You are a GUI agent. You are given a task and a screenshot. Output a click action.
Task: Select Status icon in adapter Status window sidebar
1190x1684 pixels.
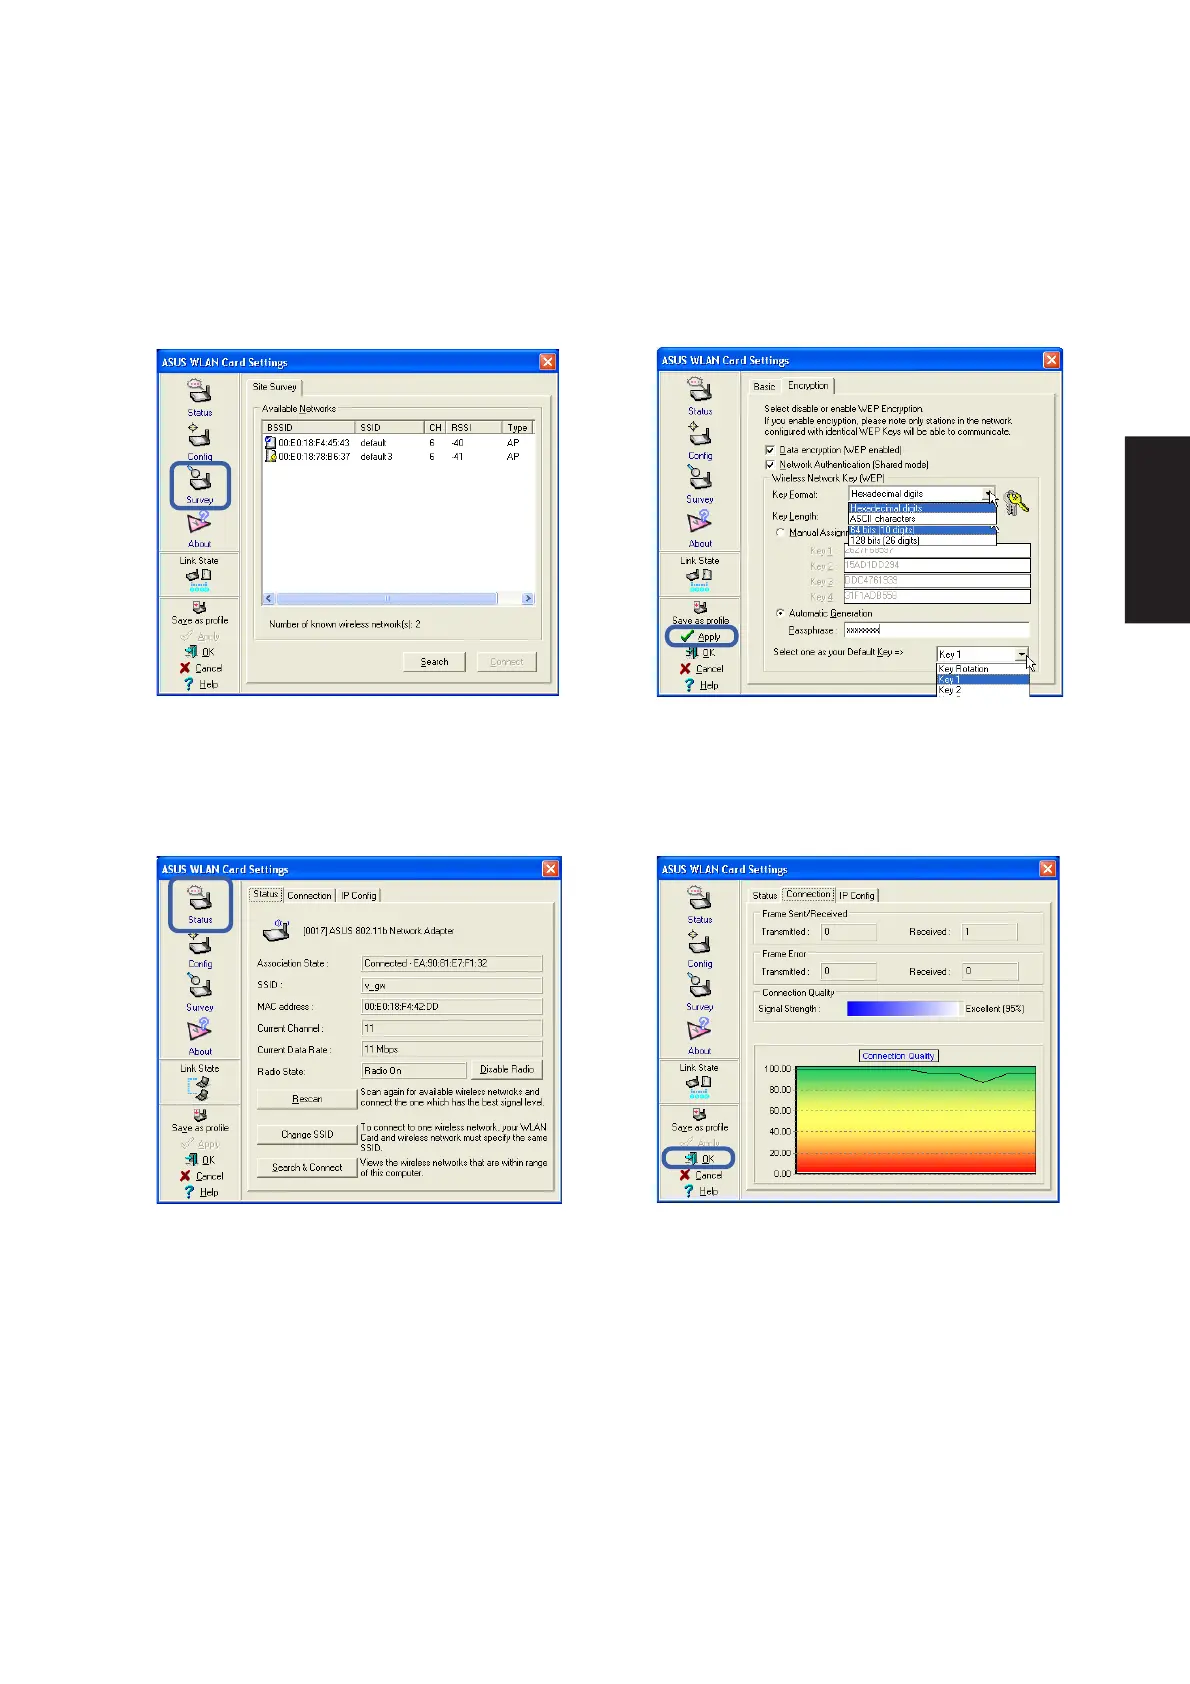coord(199,899)
